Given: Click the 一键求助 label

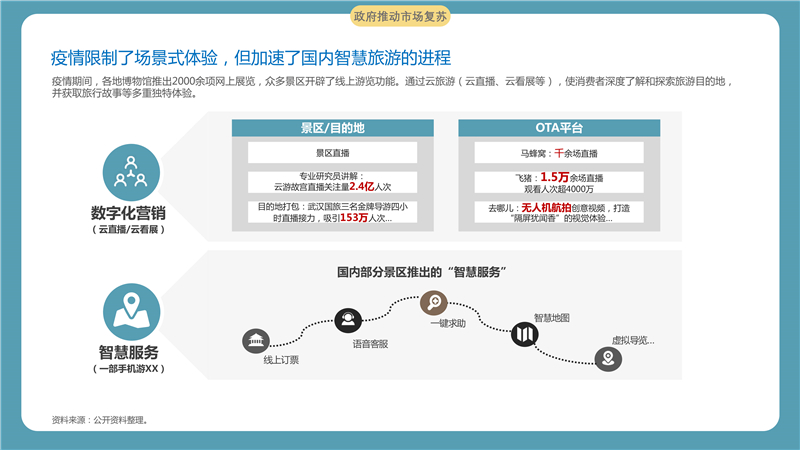Looking at the screenshot, I should tap(448, 323).
